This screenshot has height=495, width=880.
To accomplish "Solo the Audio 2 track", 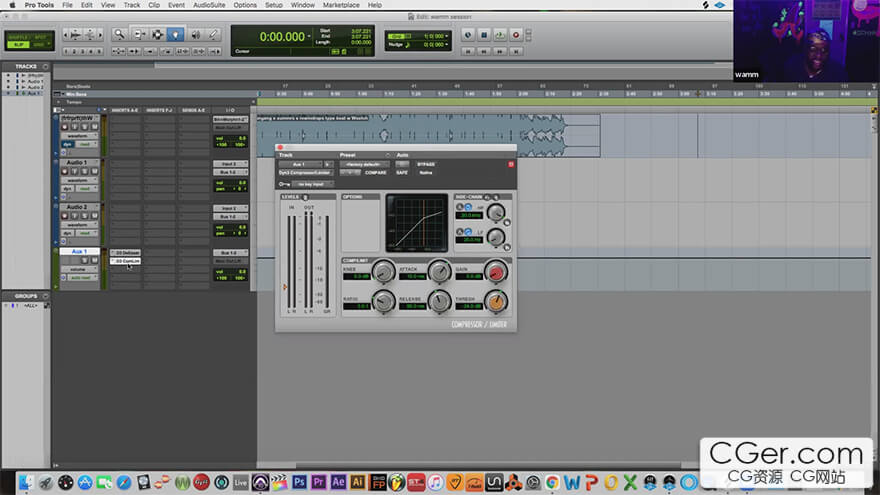I will [84, 216].
